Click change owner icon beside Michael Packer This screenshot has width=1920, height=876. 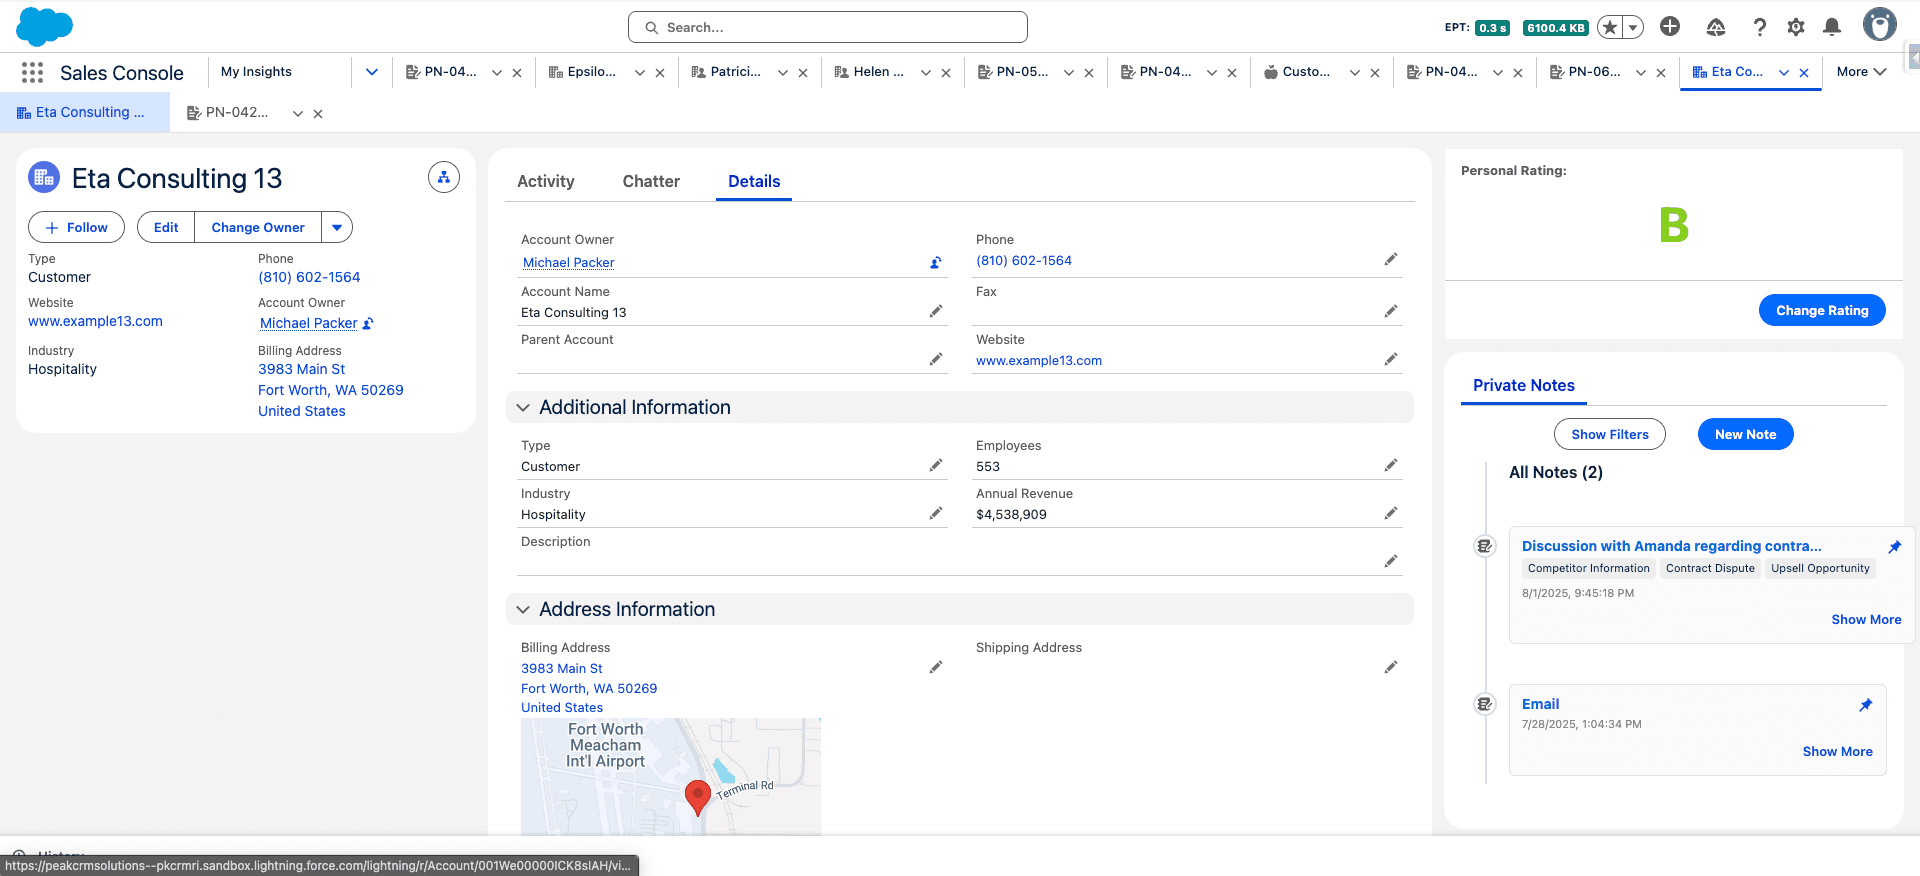tap(936, 263)
